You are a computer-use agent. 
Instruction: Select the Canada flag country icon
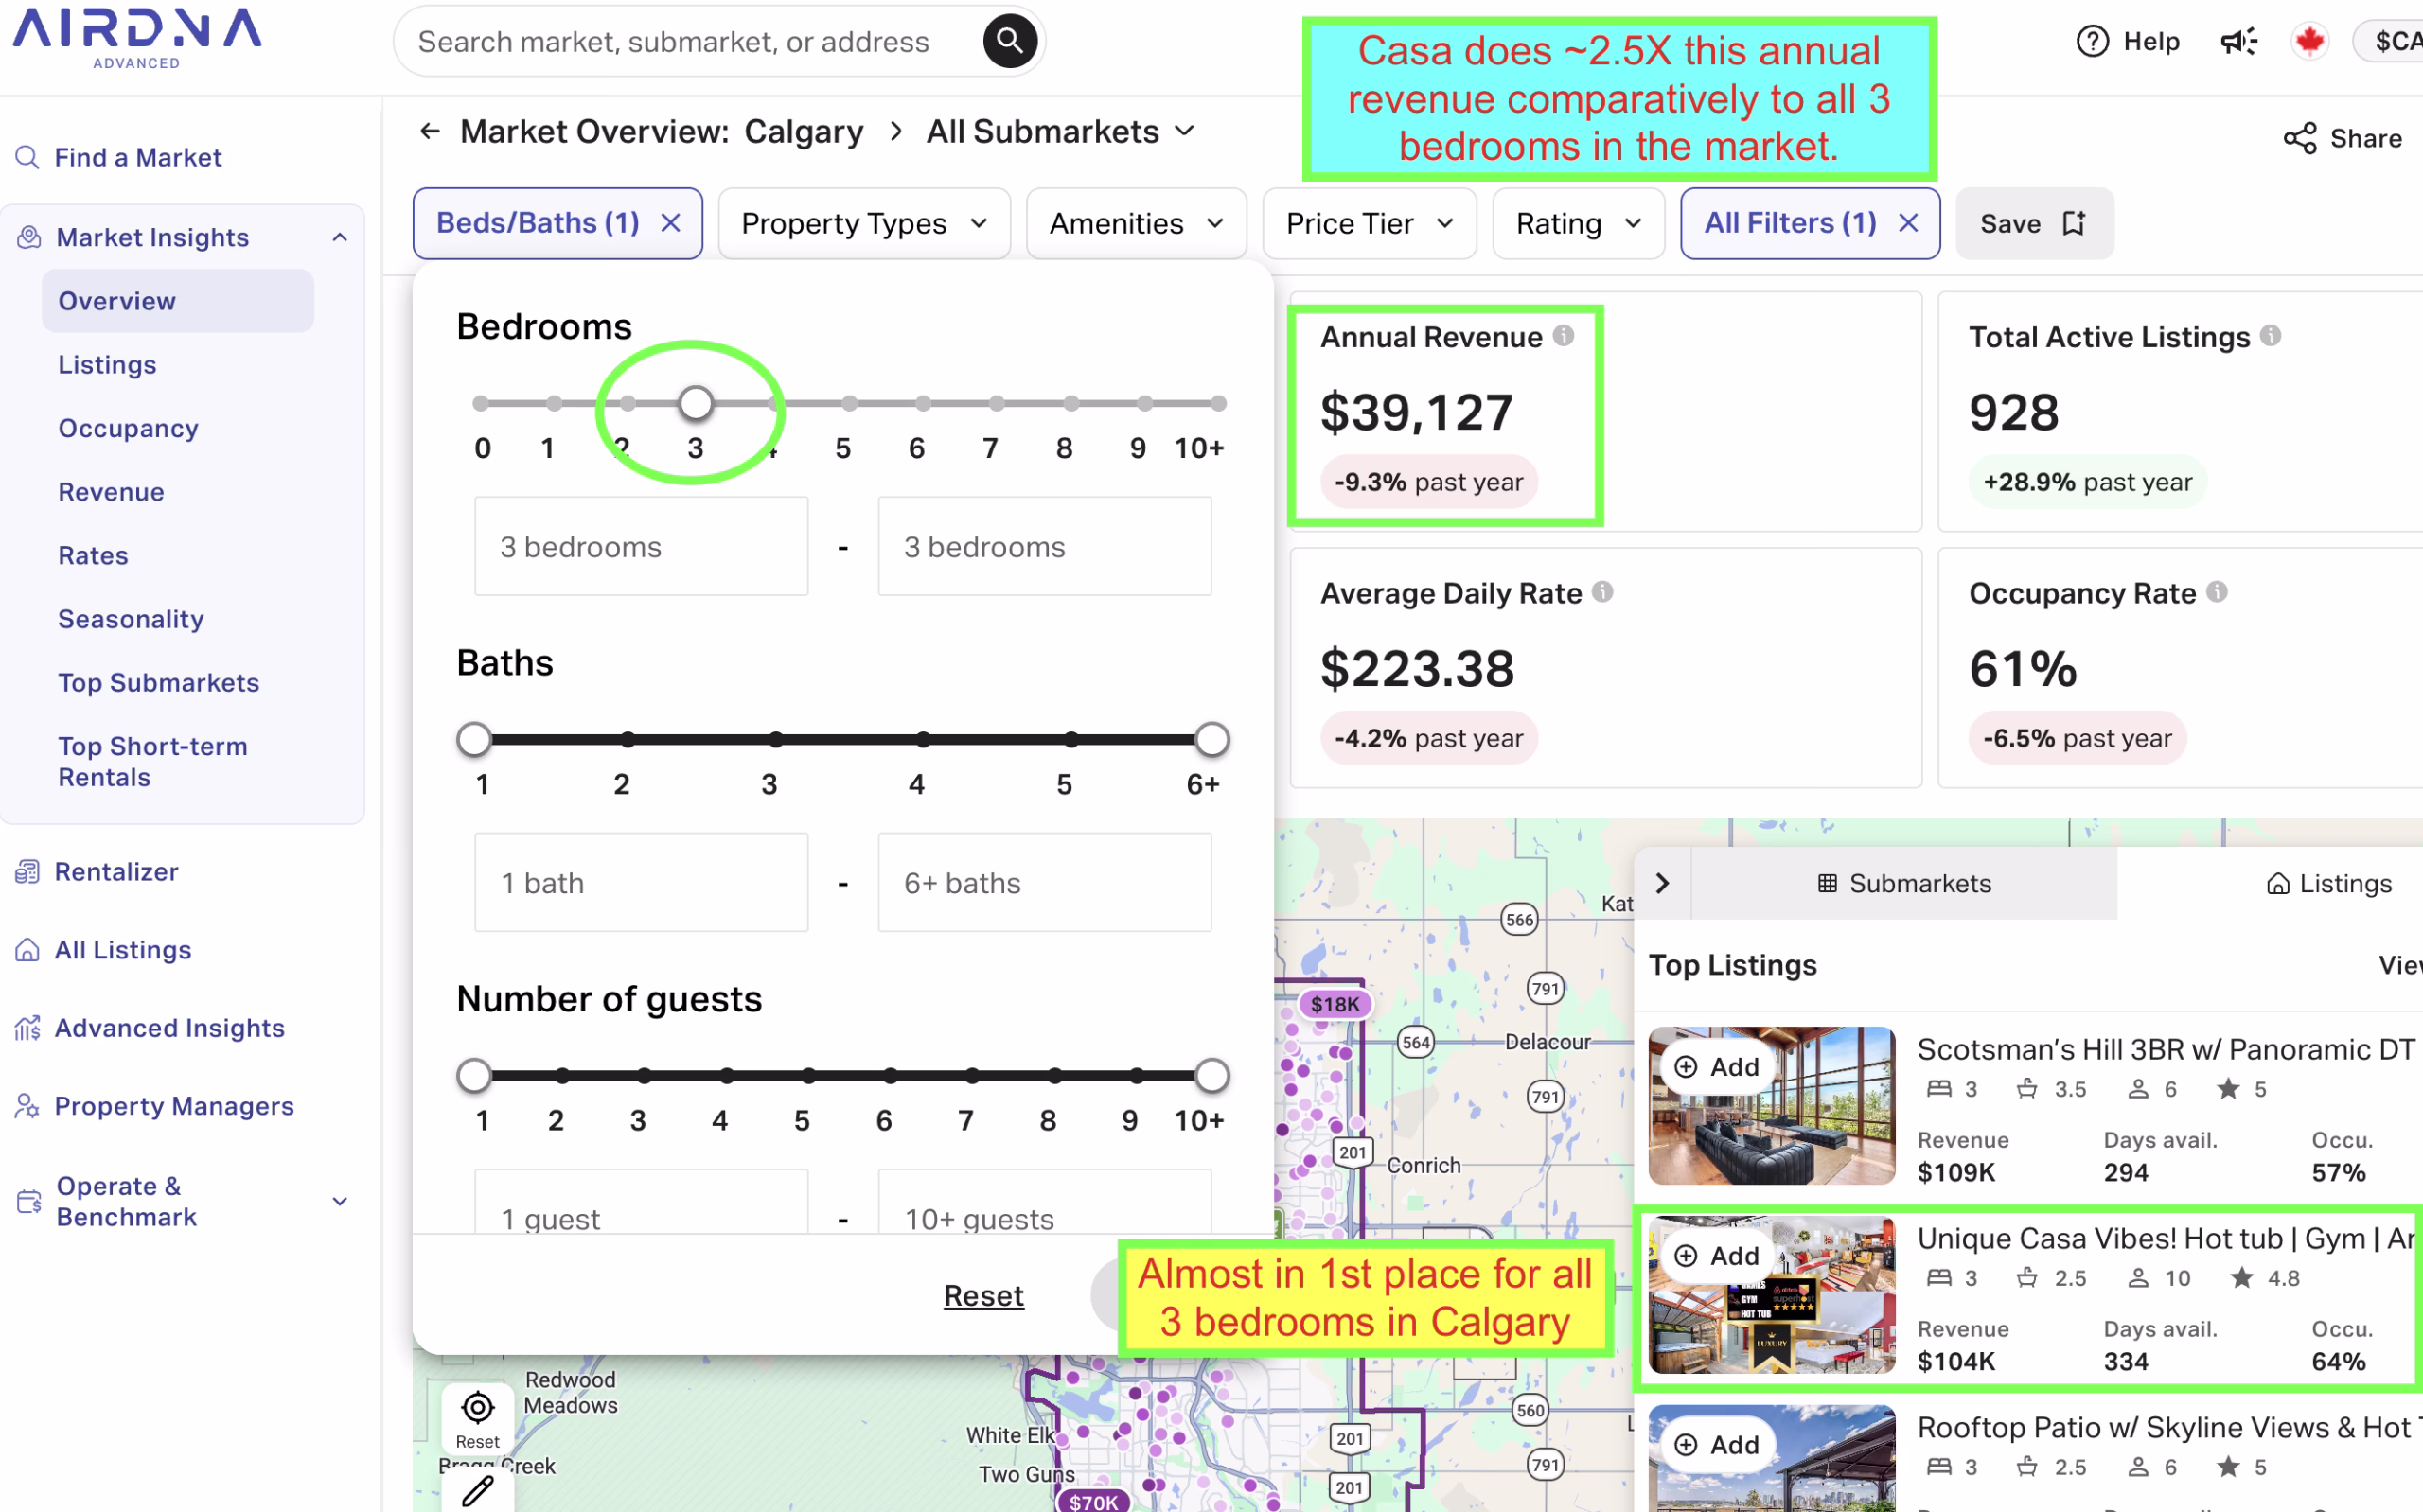(x=2309, y=41)
